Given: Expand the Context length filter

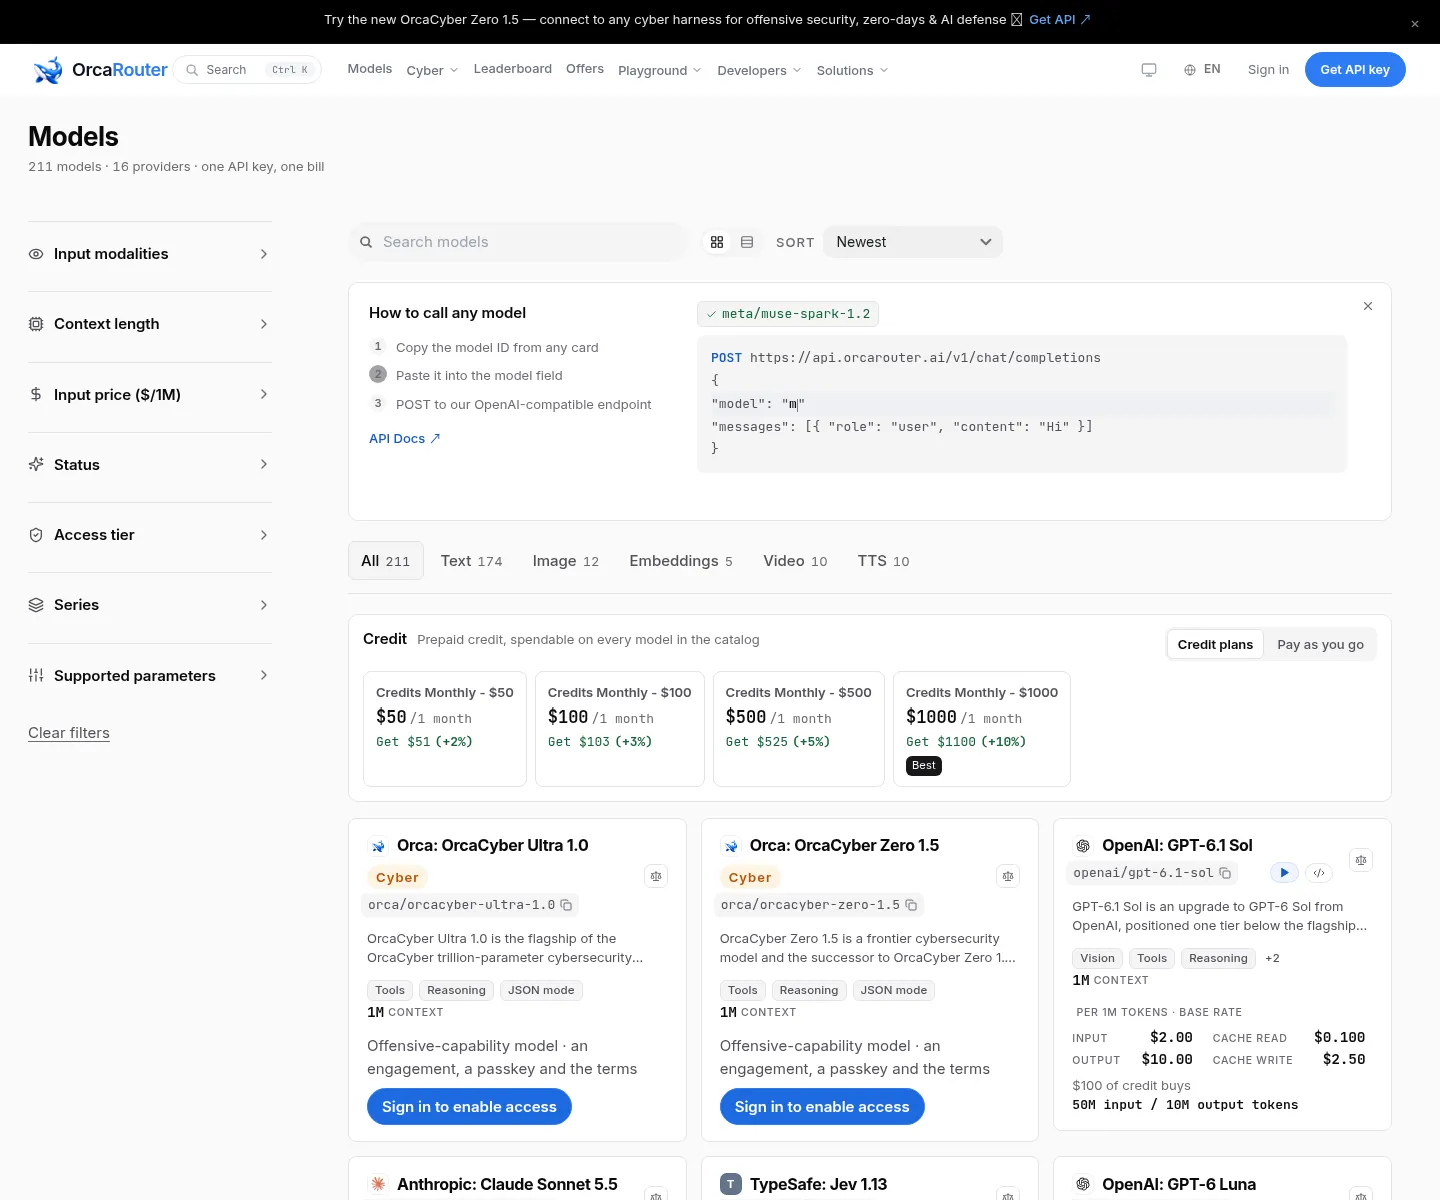Looking at the screenshot, I should click(x=150, y=324).
